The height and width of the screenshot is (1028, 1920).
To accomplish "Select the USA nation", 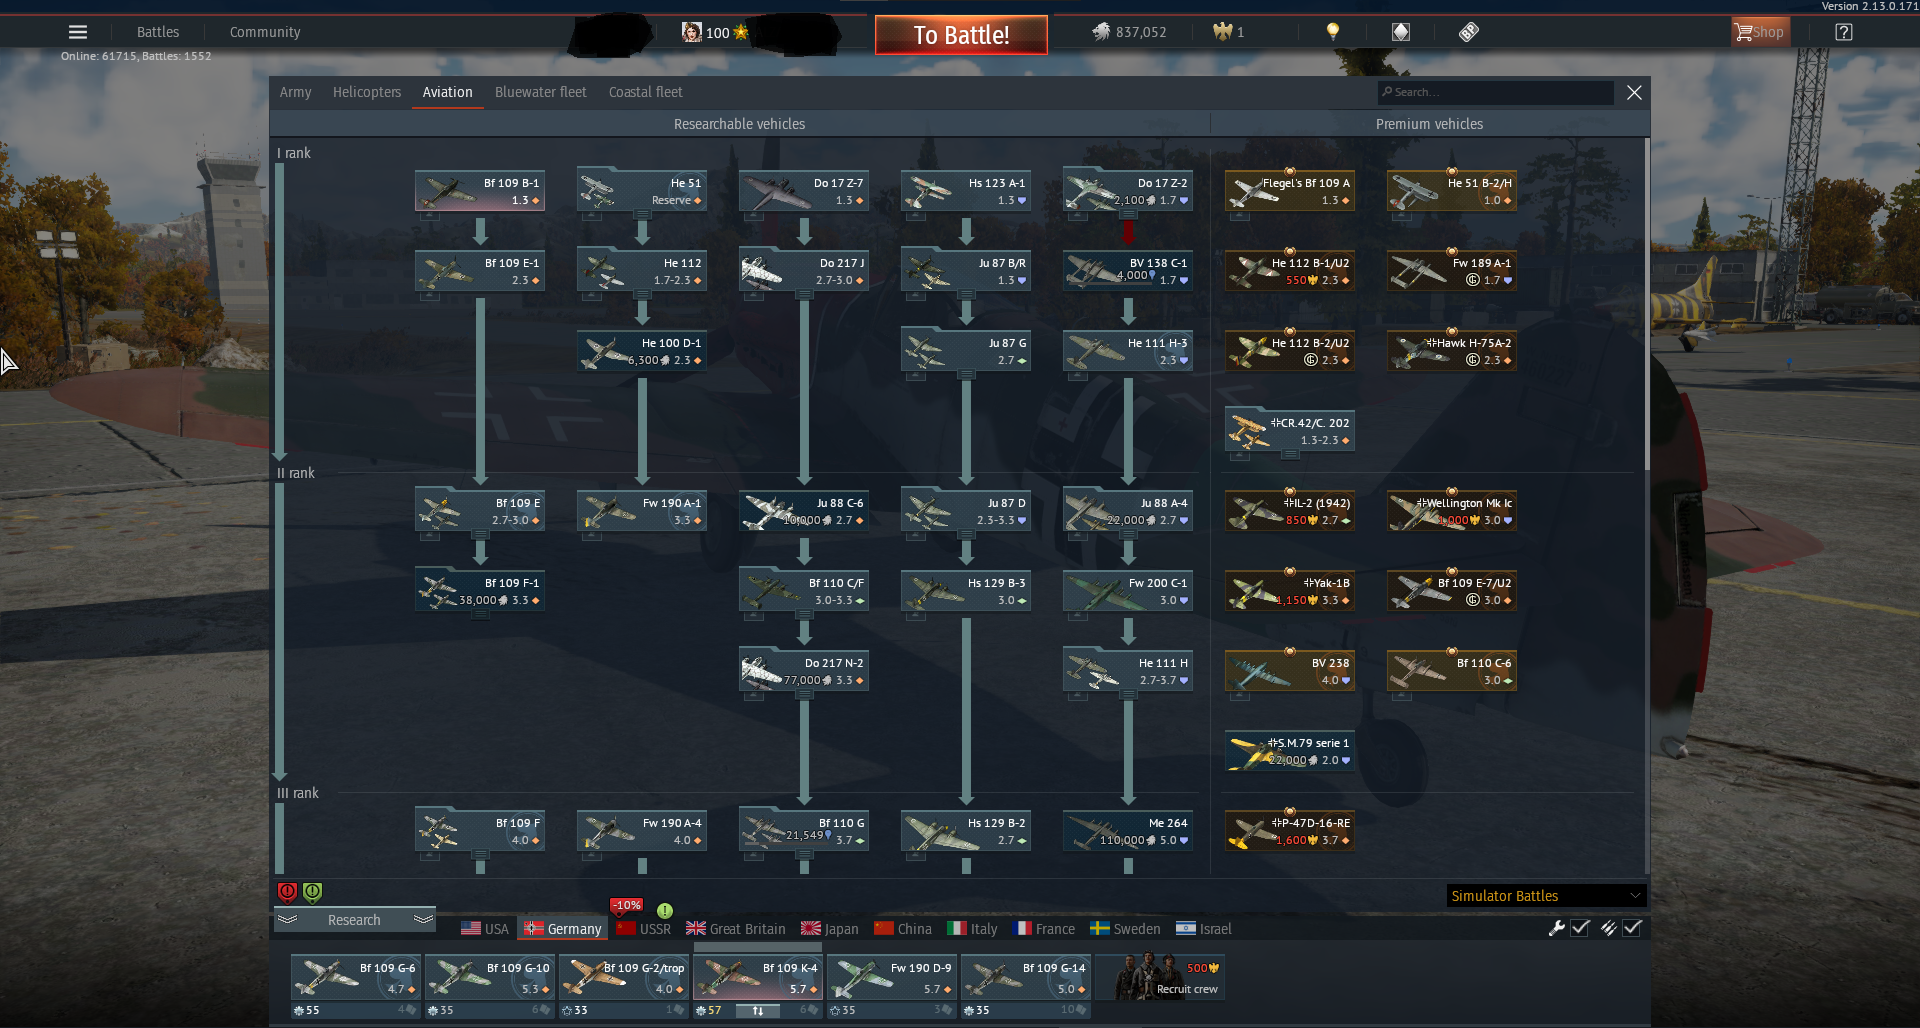I will pyautogui.click(x=485, y=929).
